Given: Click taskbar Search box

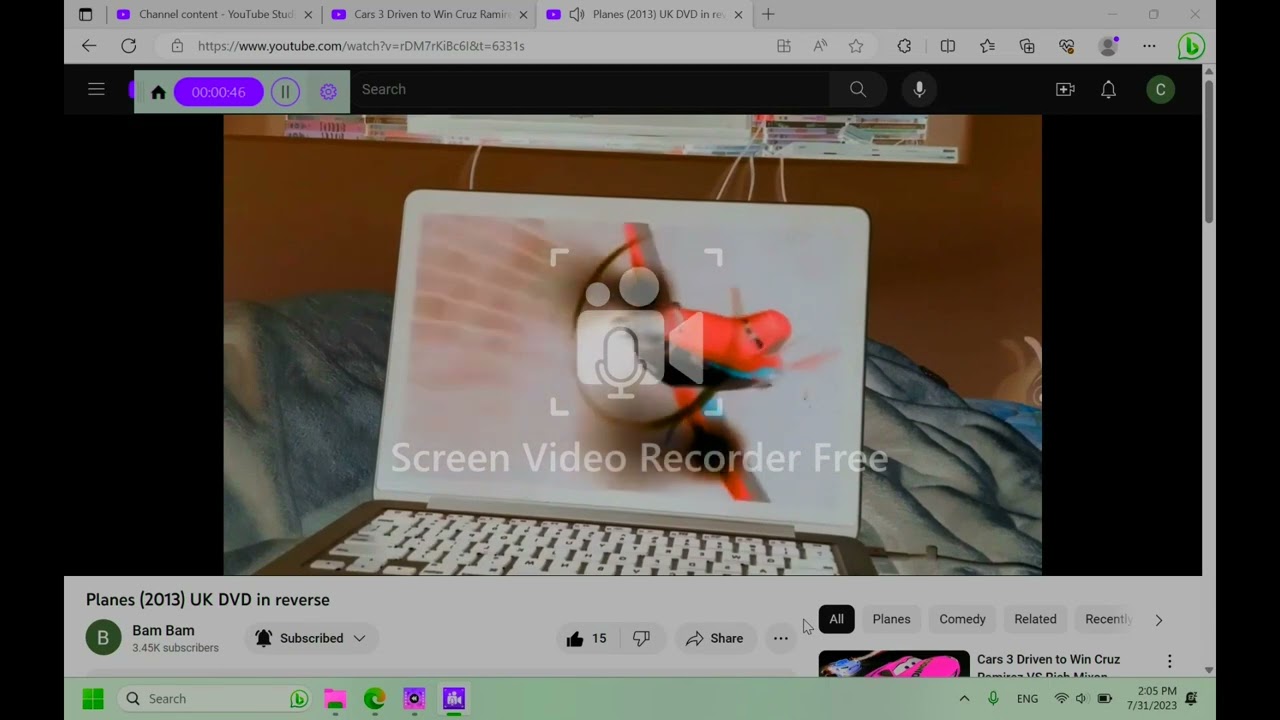Looking at the screenshot, I should 215,699.
